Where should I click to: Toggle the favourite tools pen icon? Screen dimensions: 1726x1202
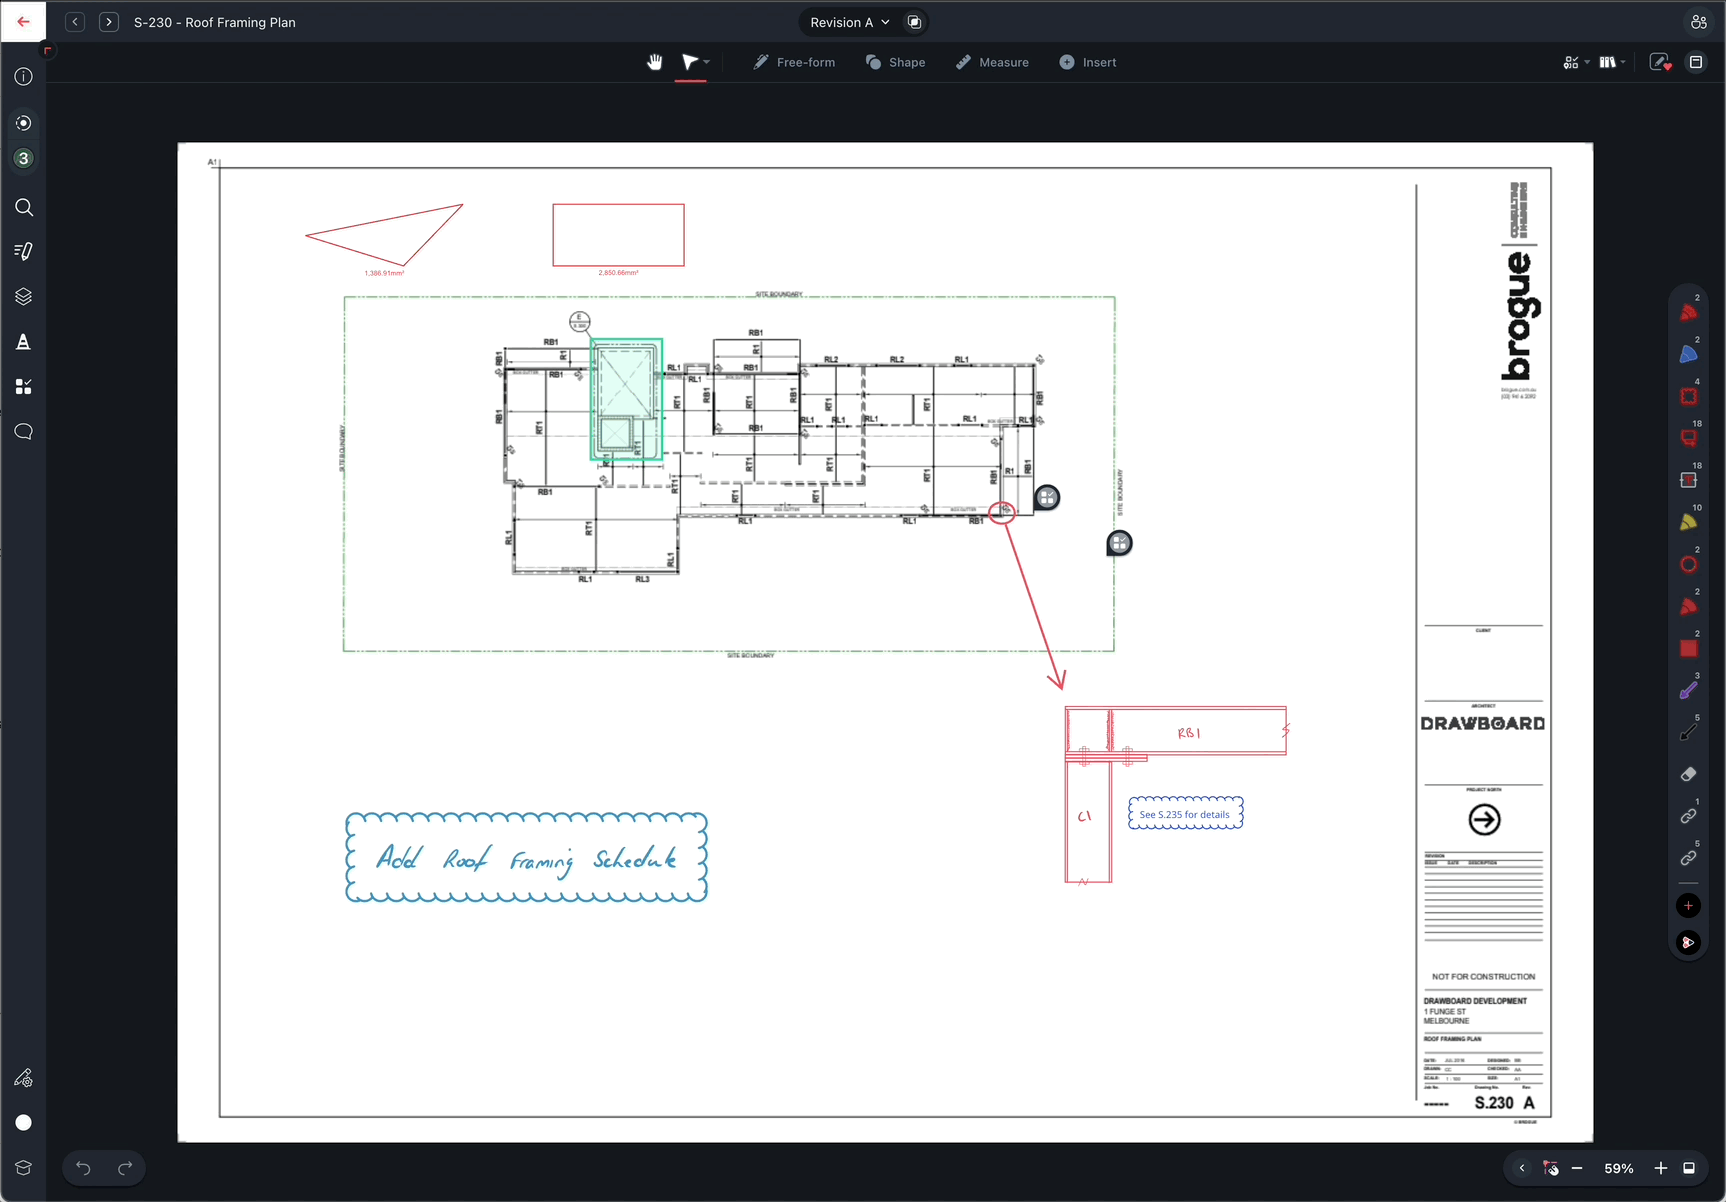pos(1660,62)
